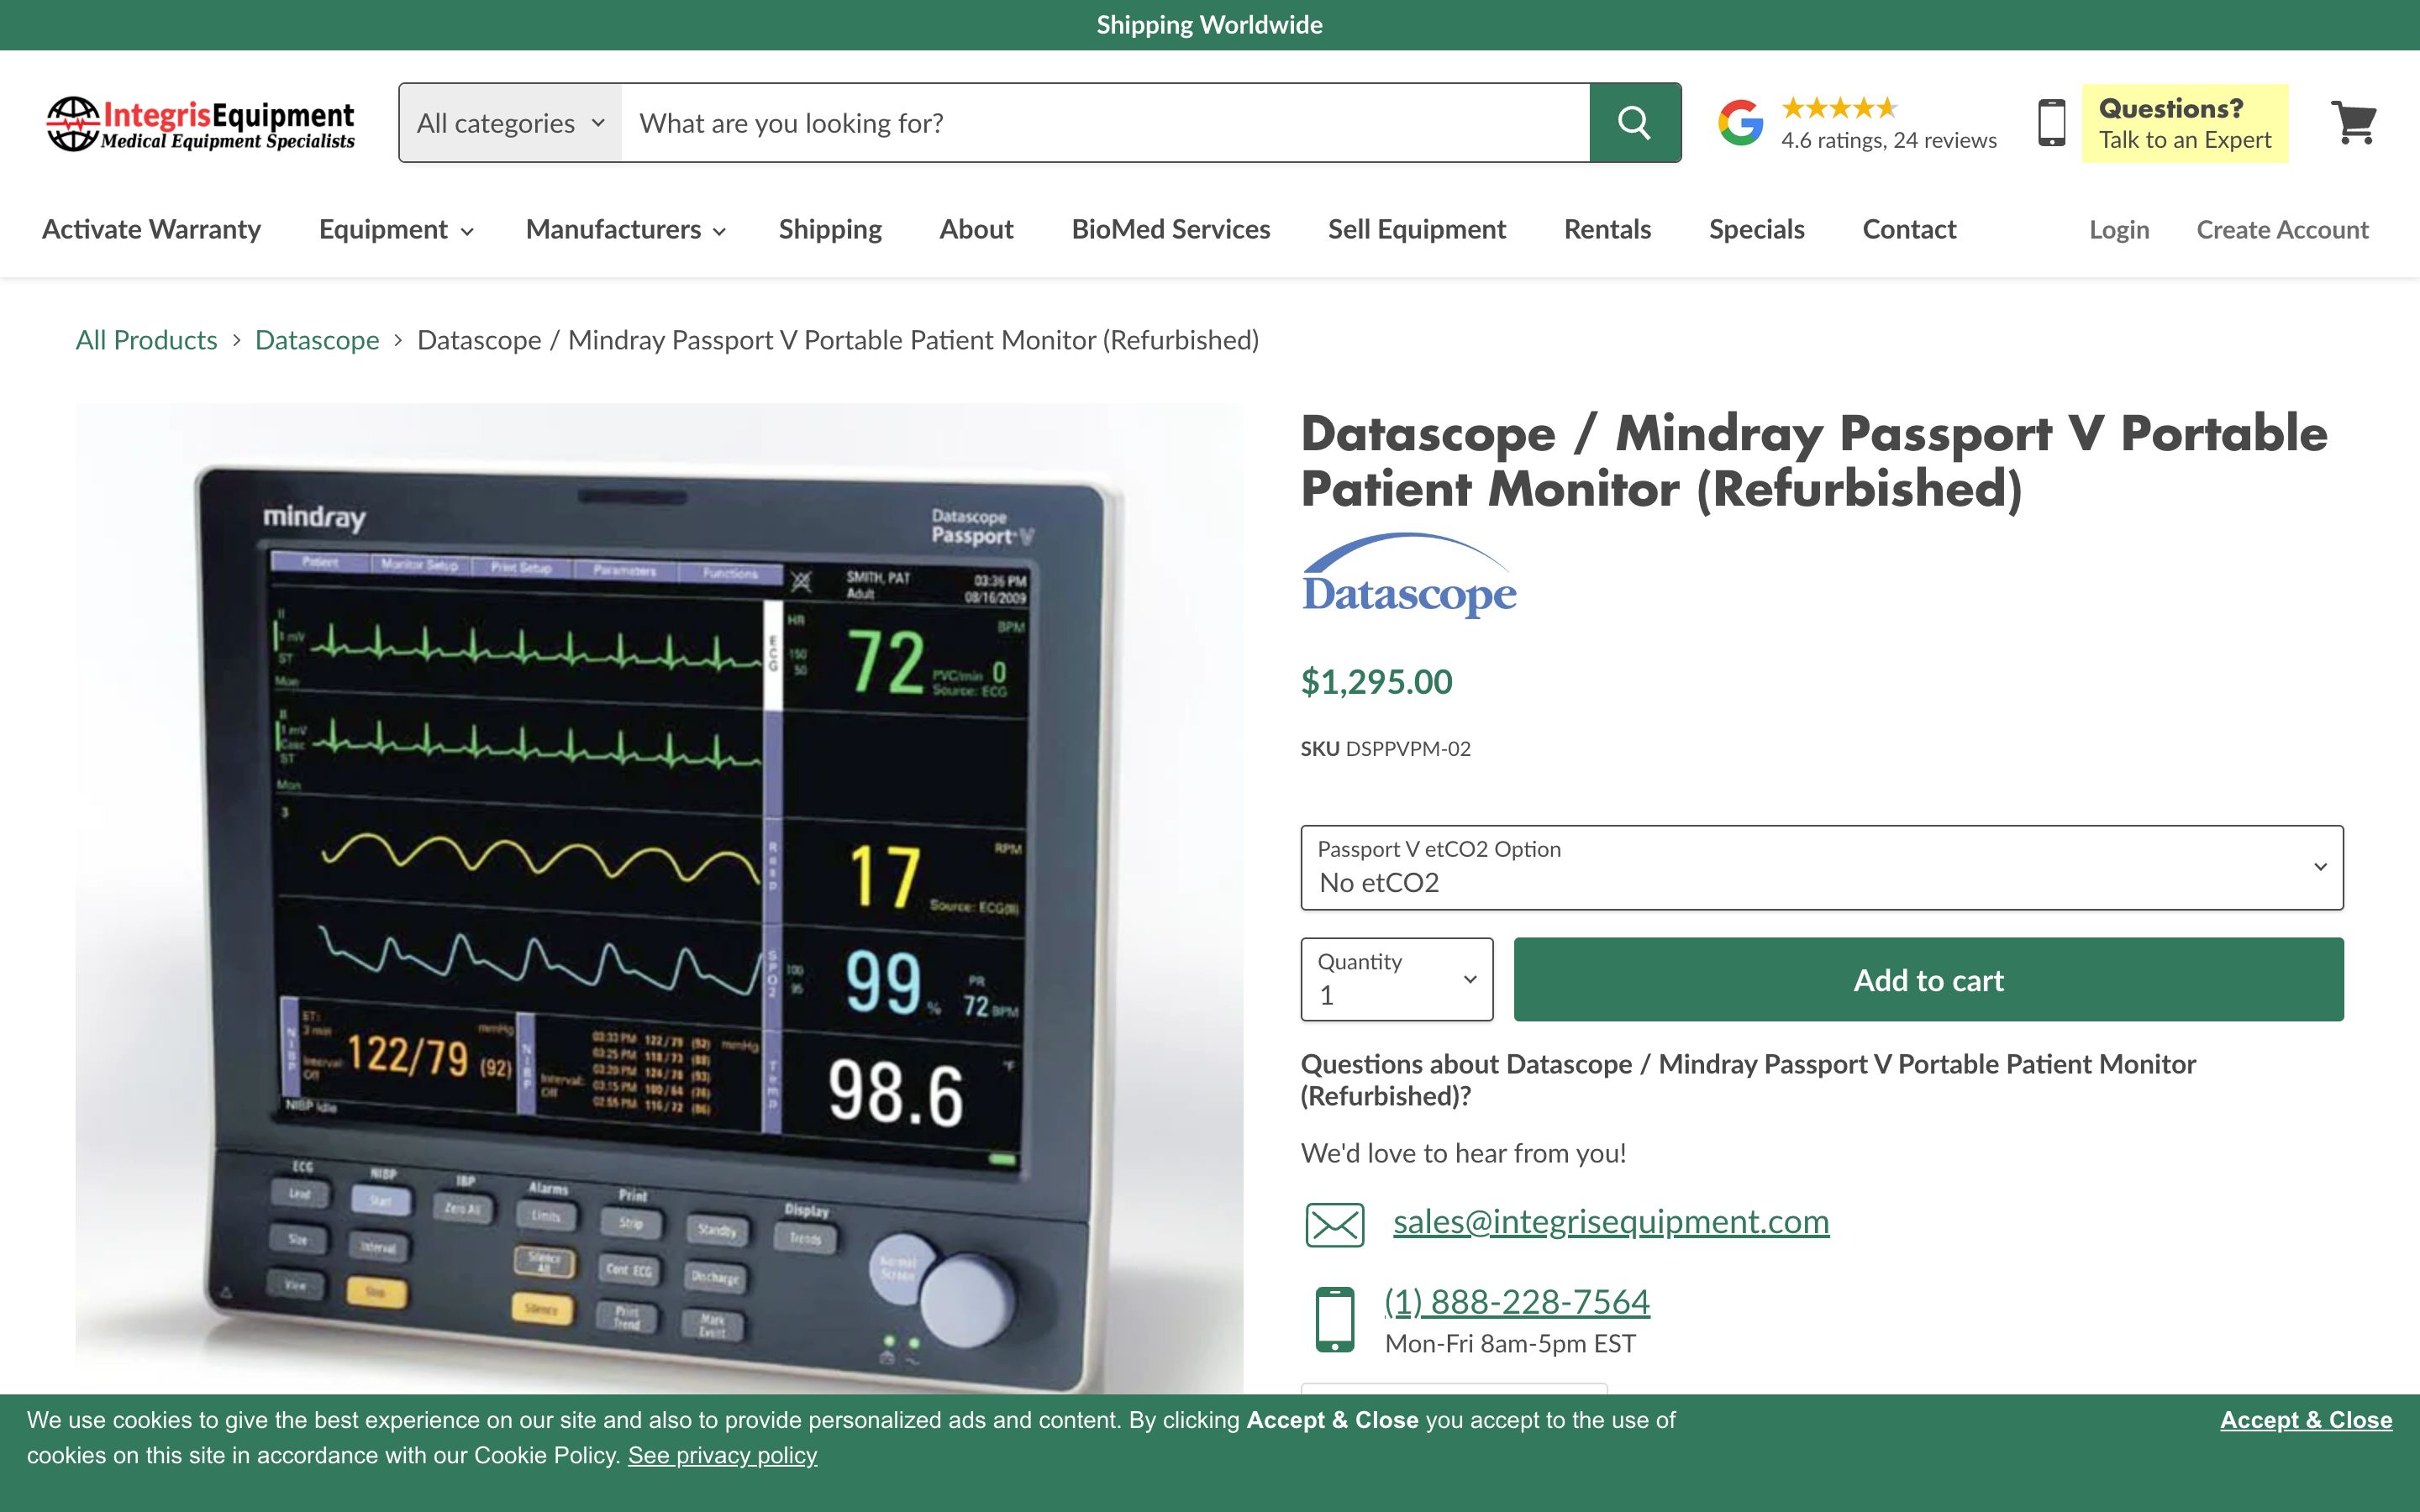Open the All categories dropdown
The height and width of the screenshot is (1512, 2420).
pyautogui.click(x=510, y=123)
